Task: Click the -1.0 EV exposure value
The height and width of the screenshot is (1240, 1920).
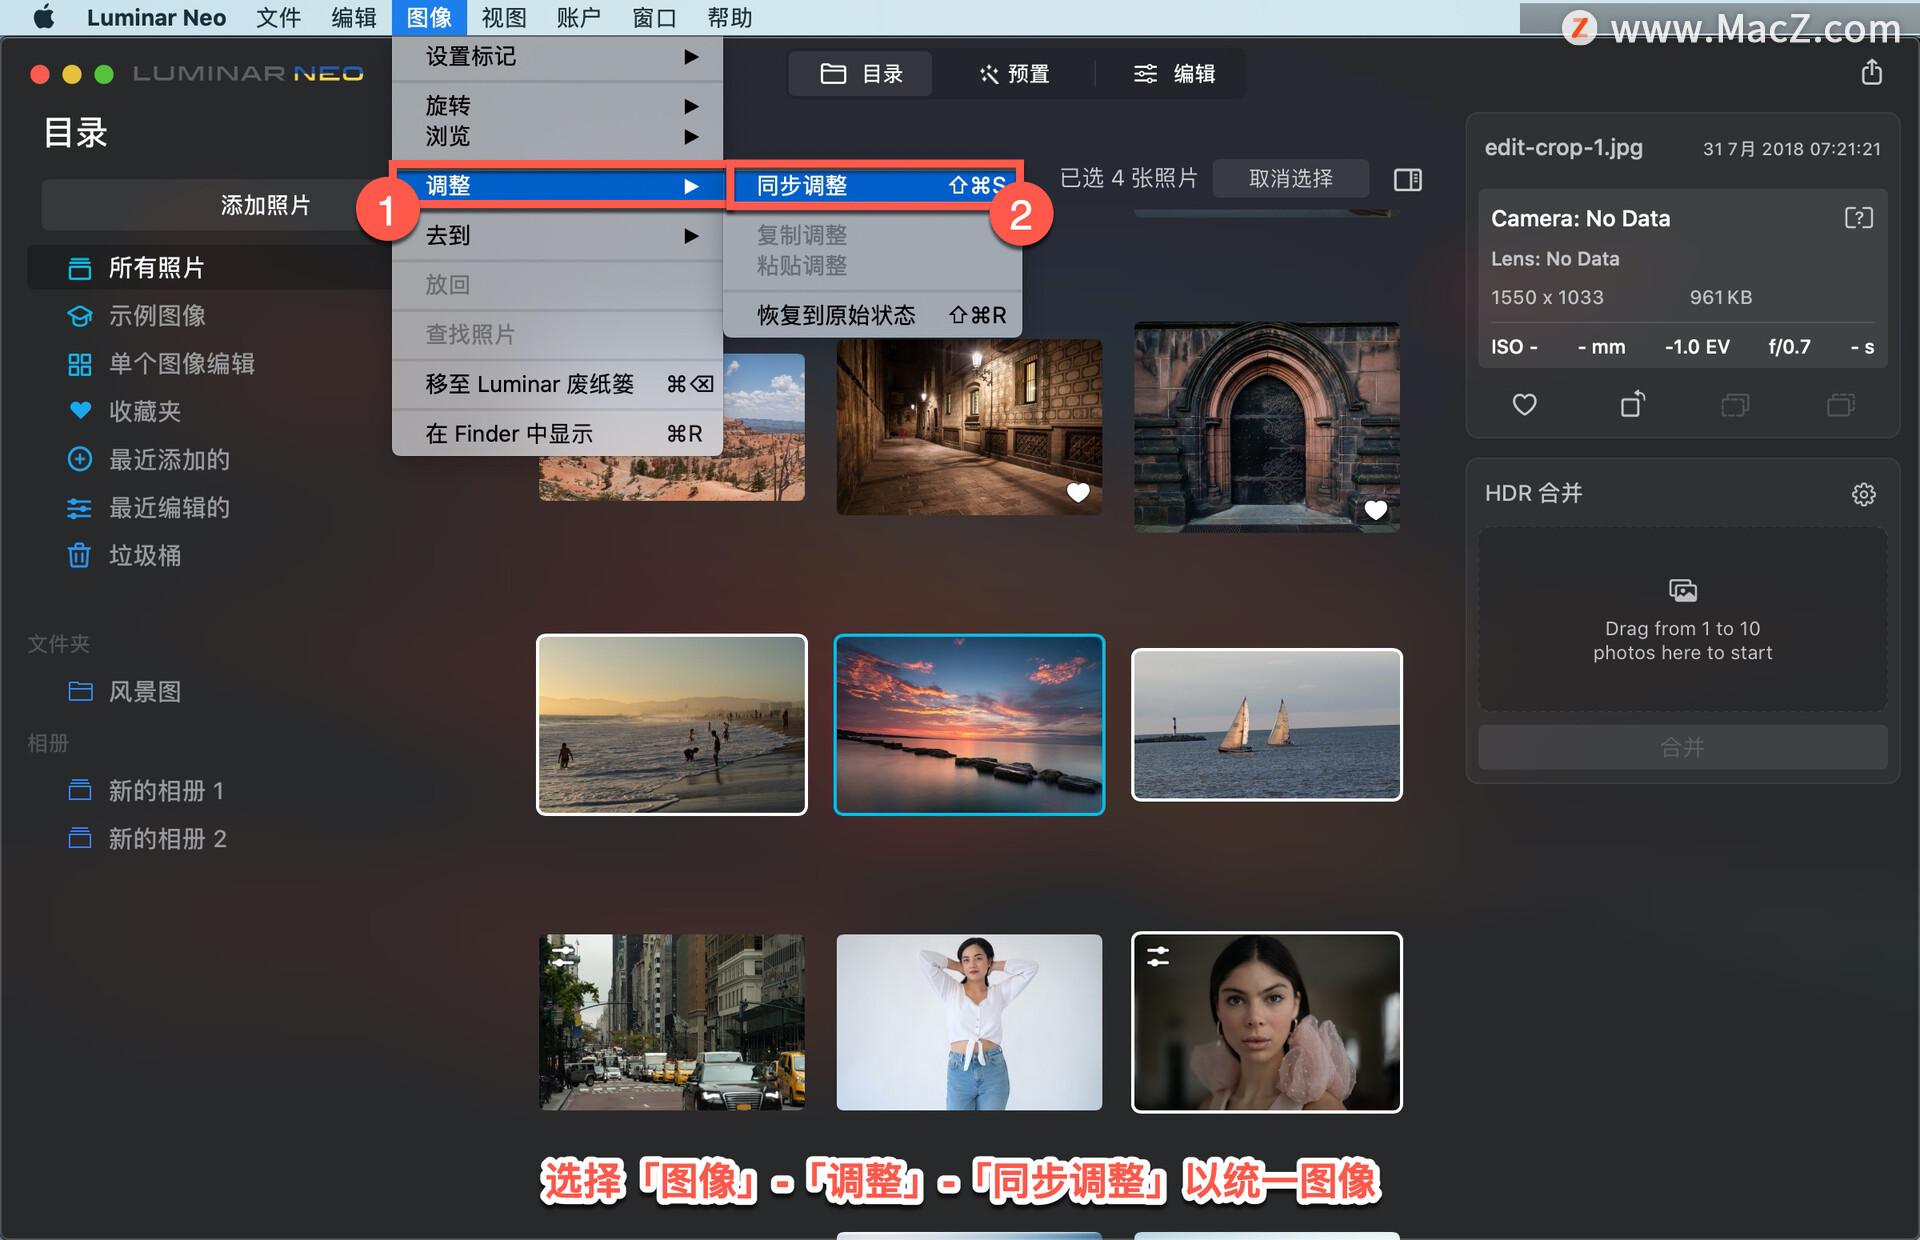Action: click(1697, 346)
